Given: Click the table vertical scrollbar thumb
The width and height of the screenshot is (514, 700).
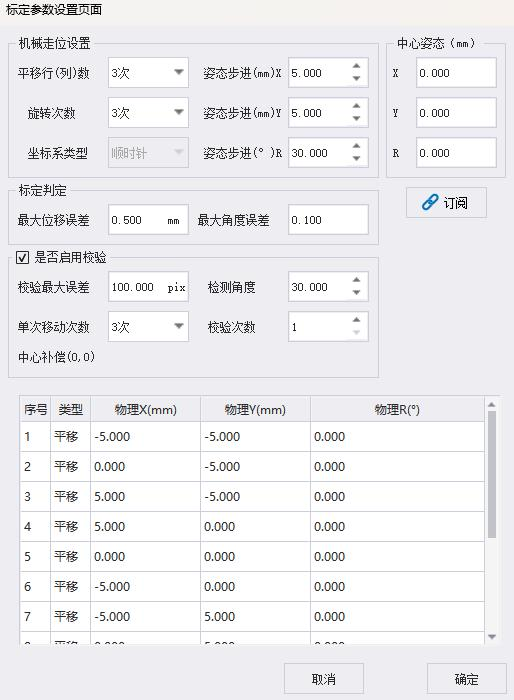Looking at the screenshot, I should pyautogui.click(x=492, y=475).
